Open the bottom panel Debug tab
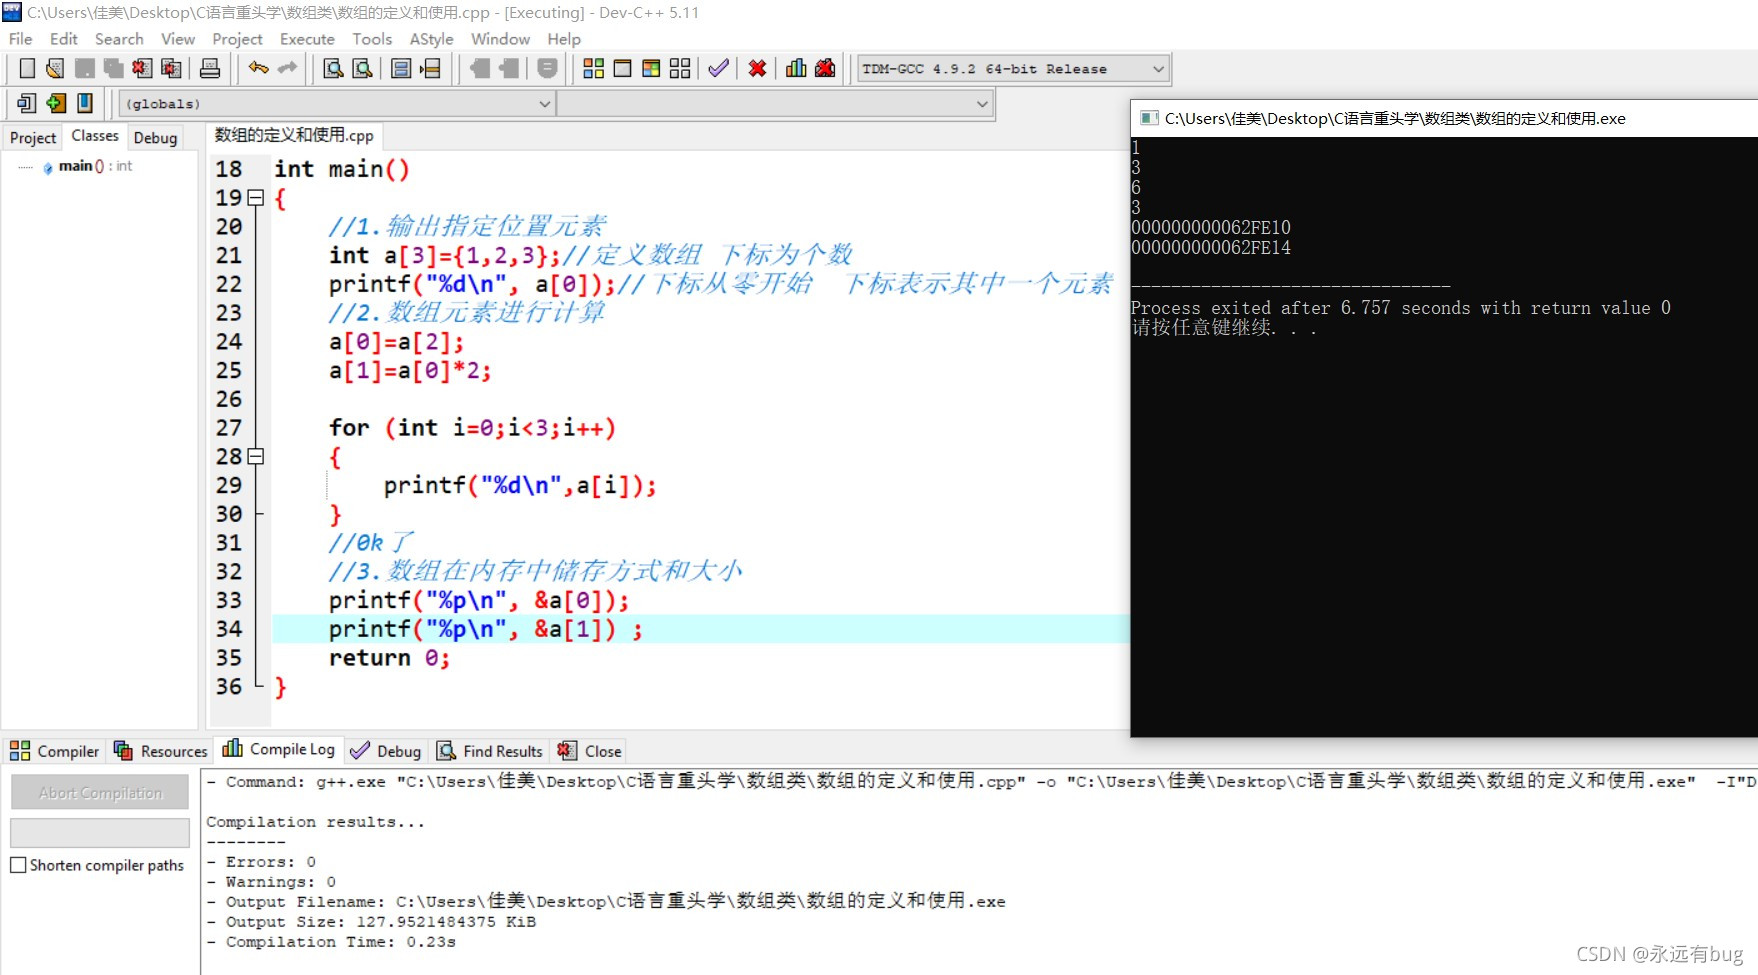The width and height of the screenshot is (1758, 975). (386, 751)
